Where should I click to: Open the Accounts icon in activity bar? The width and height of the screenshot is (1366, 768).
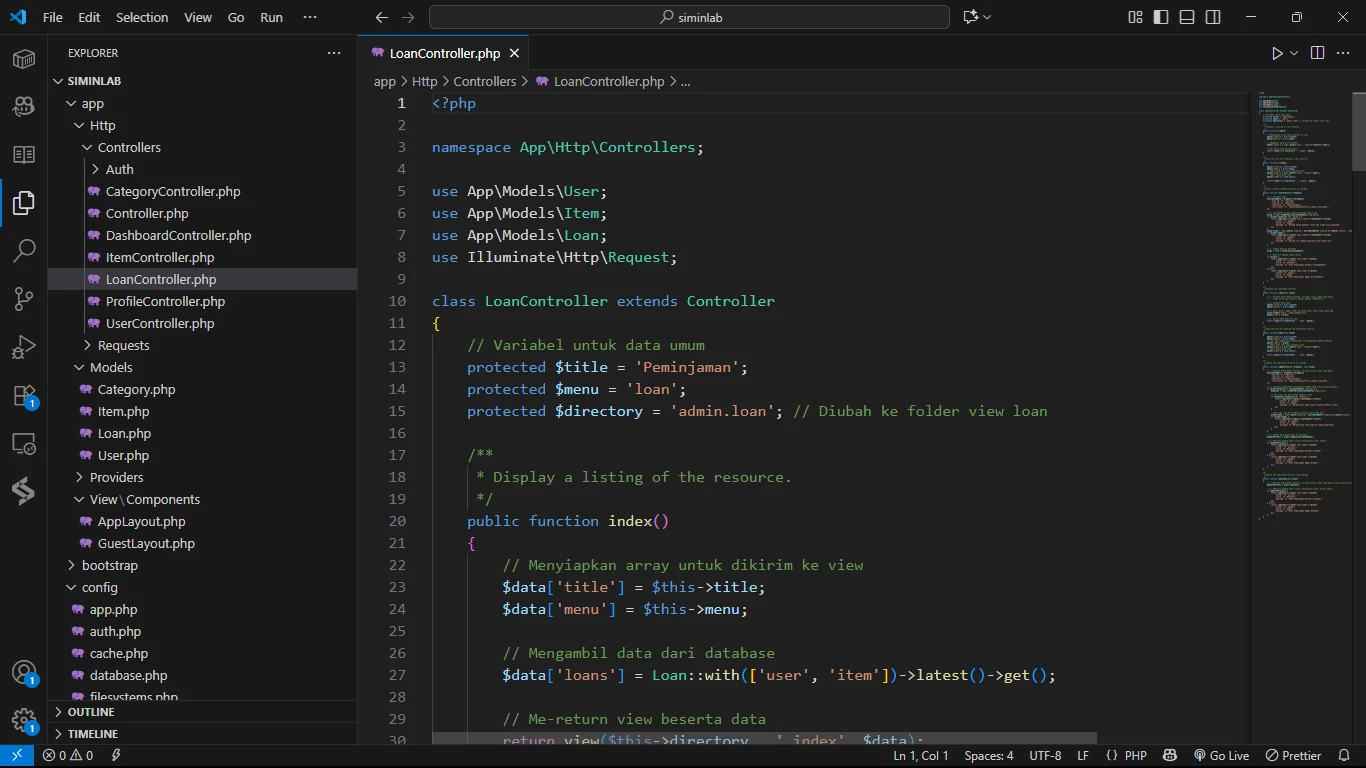click(x=24, y=673)
